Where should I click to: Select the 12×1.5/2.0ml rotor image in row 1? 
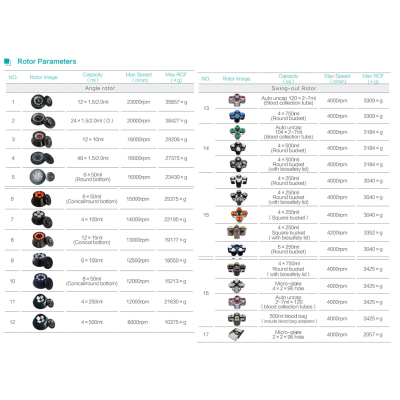point(42,102)
